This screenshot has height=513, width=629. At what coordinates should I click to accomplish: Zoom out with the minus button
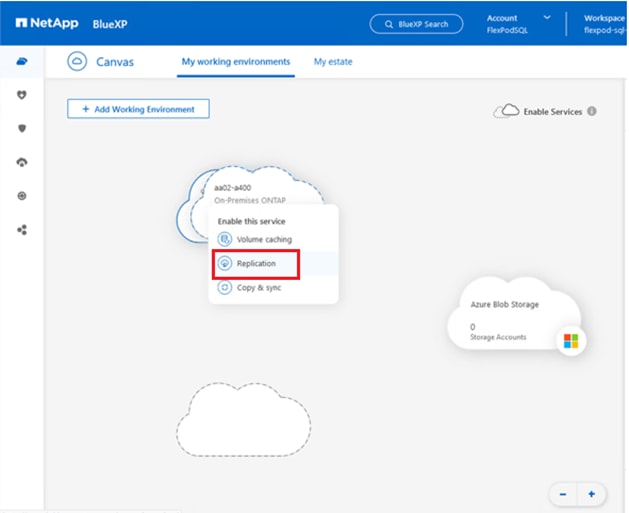point(563,494)
